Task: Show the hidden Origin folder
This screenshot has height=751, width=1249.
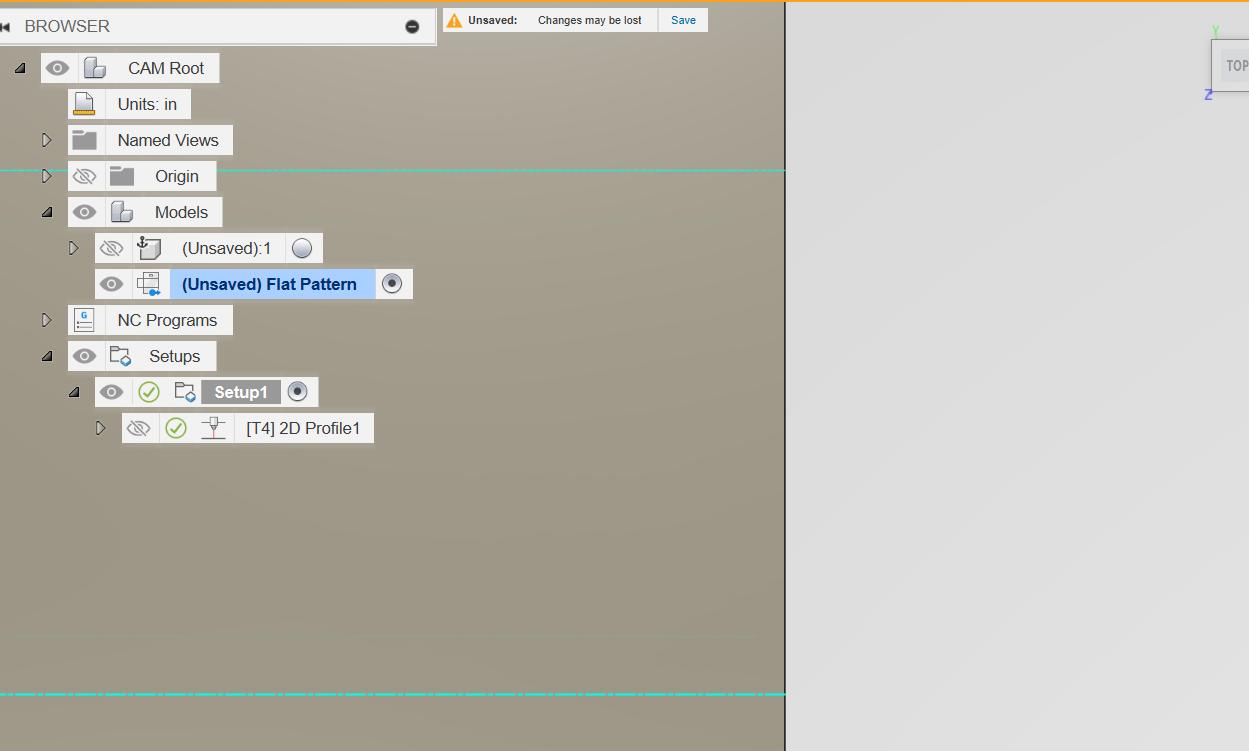Action: [85, 176]
